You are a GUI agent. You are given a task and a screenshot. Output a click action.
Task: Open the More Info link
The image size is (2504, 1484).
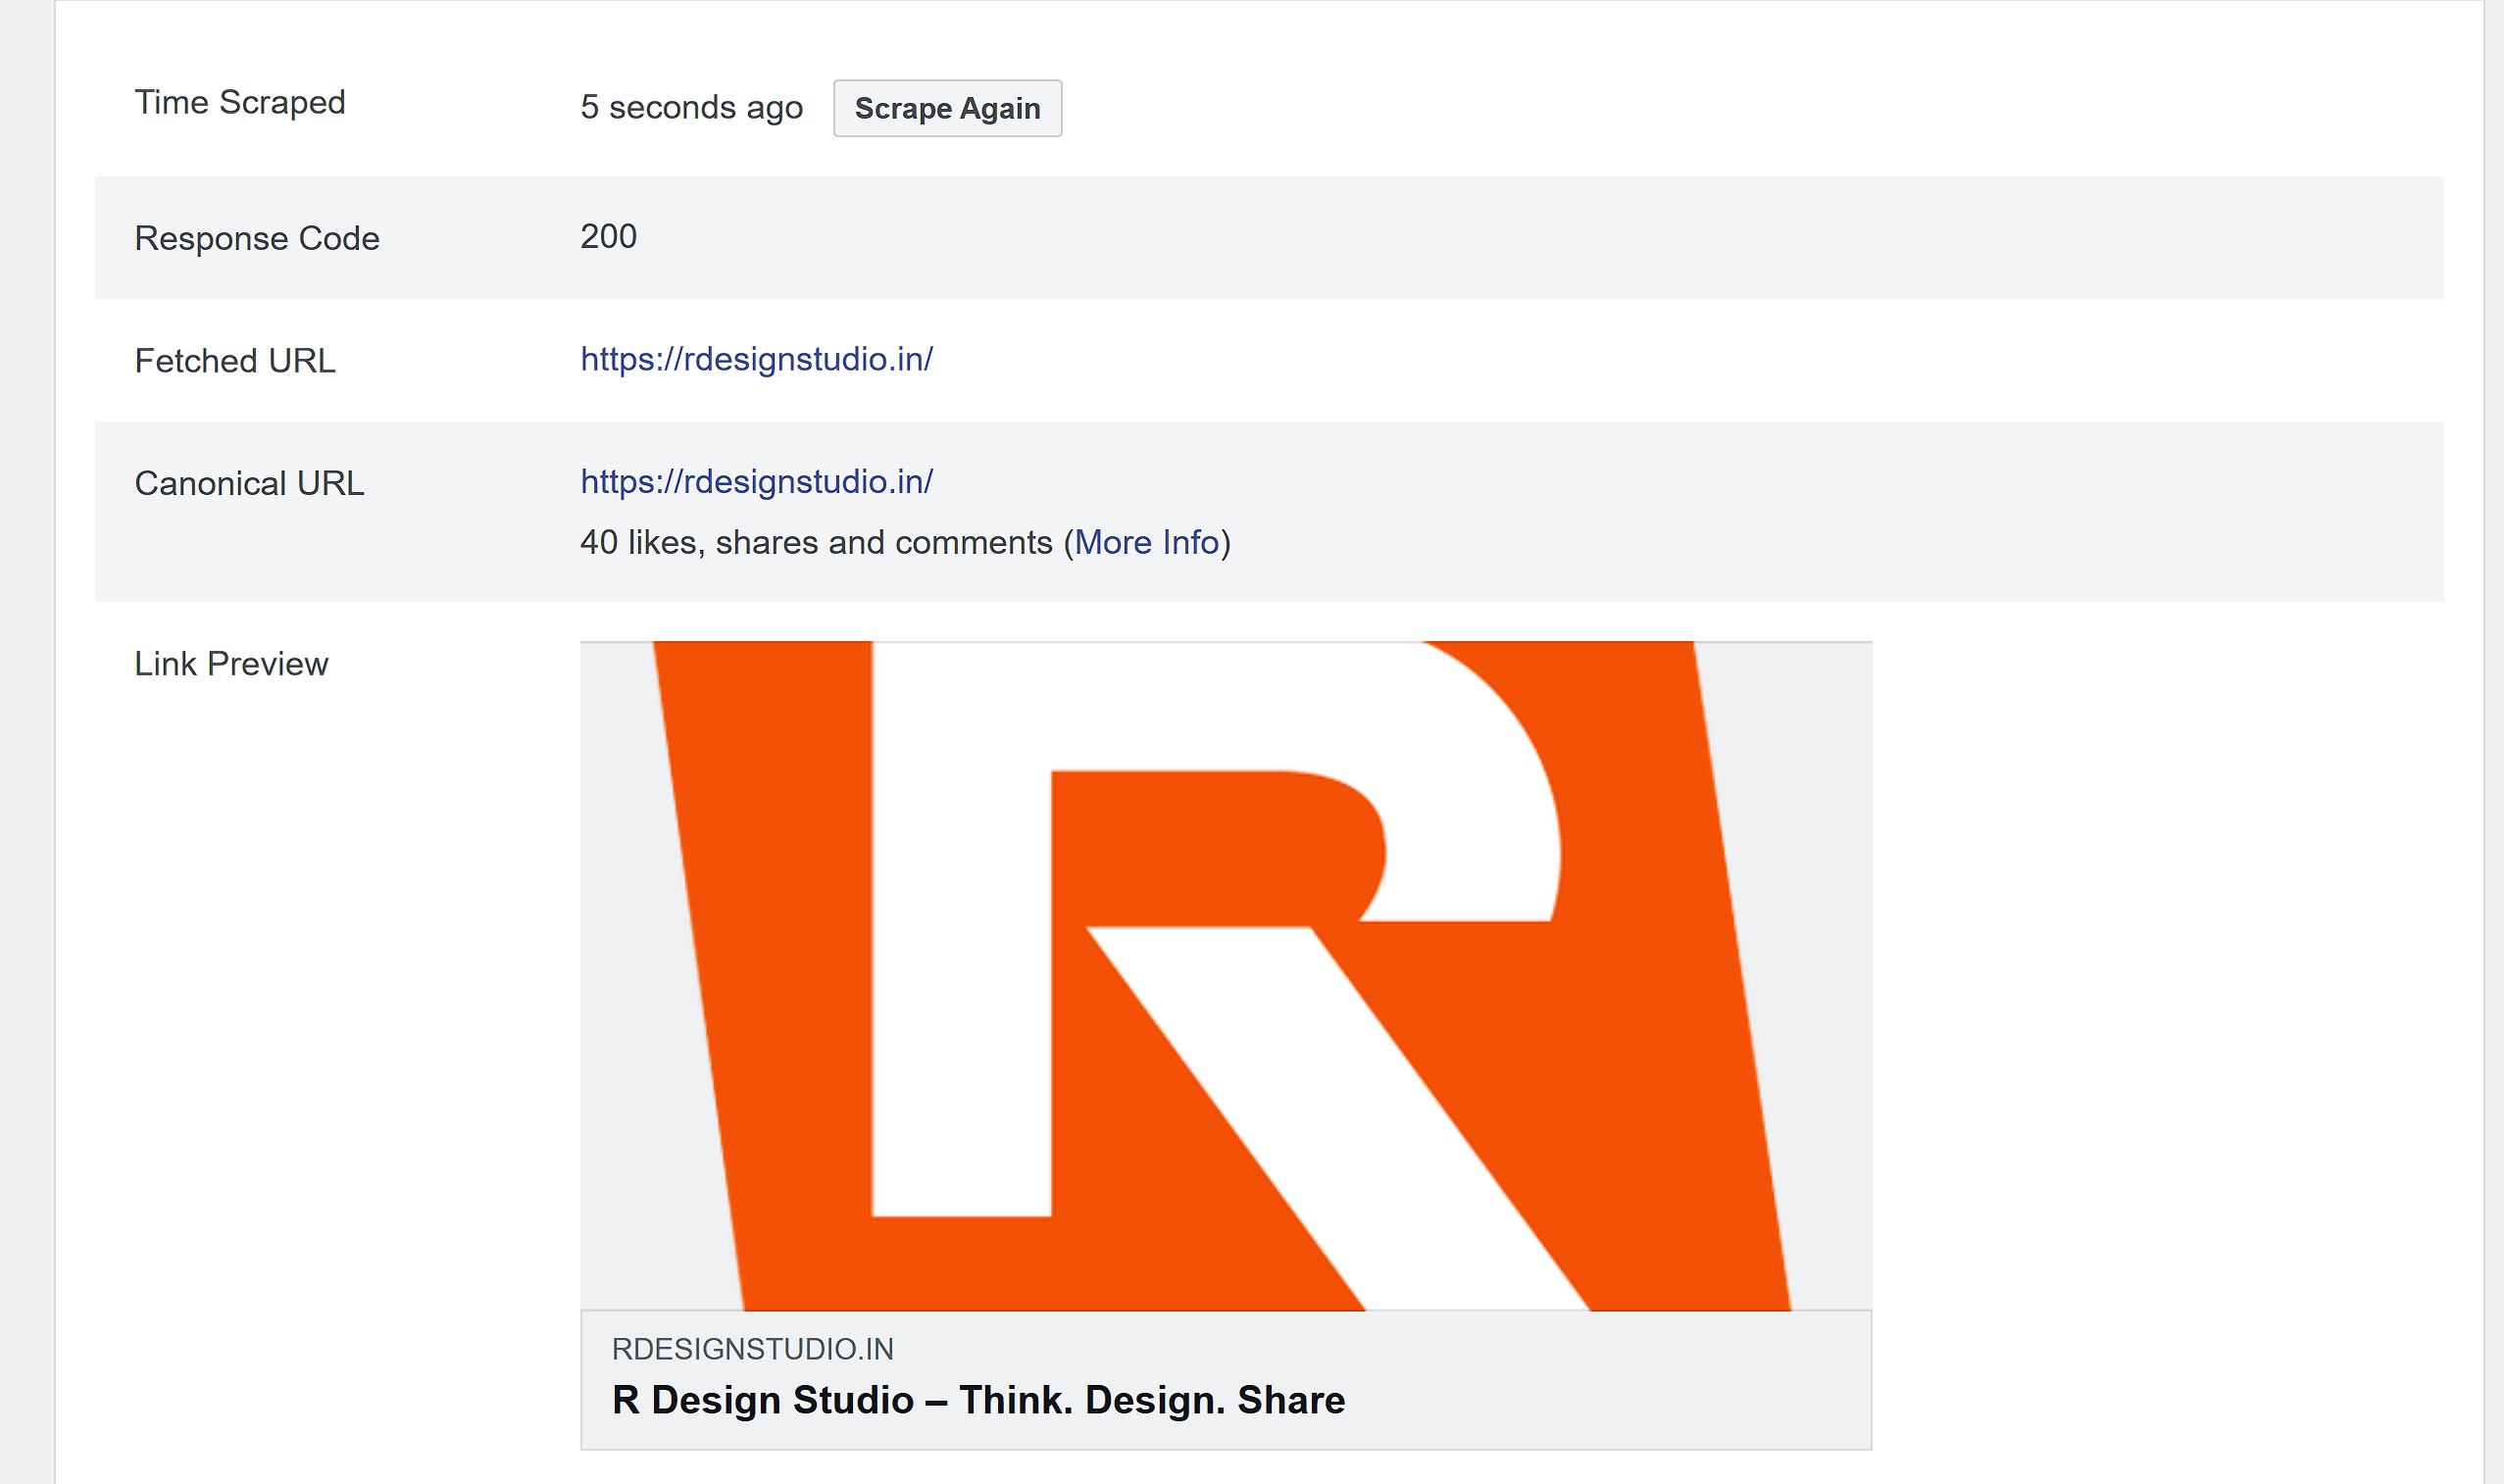1146,542
